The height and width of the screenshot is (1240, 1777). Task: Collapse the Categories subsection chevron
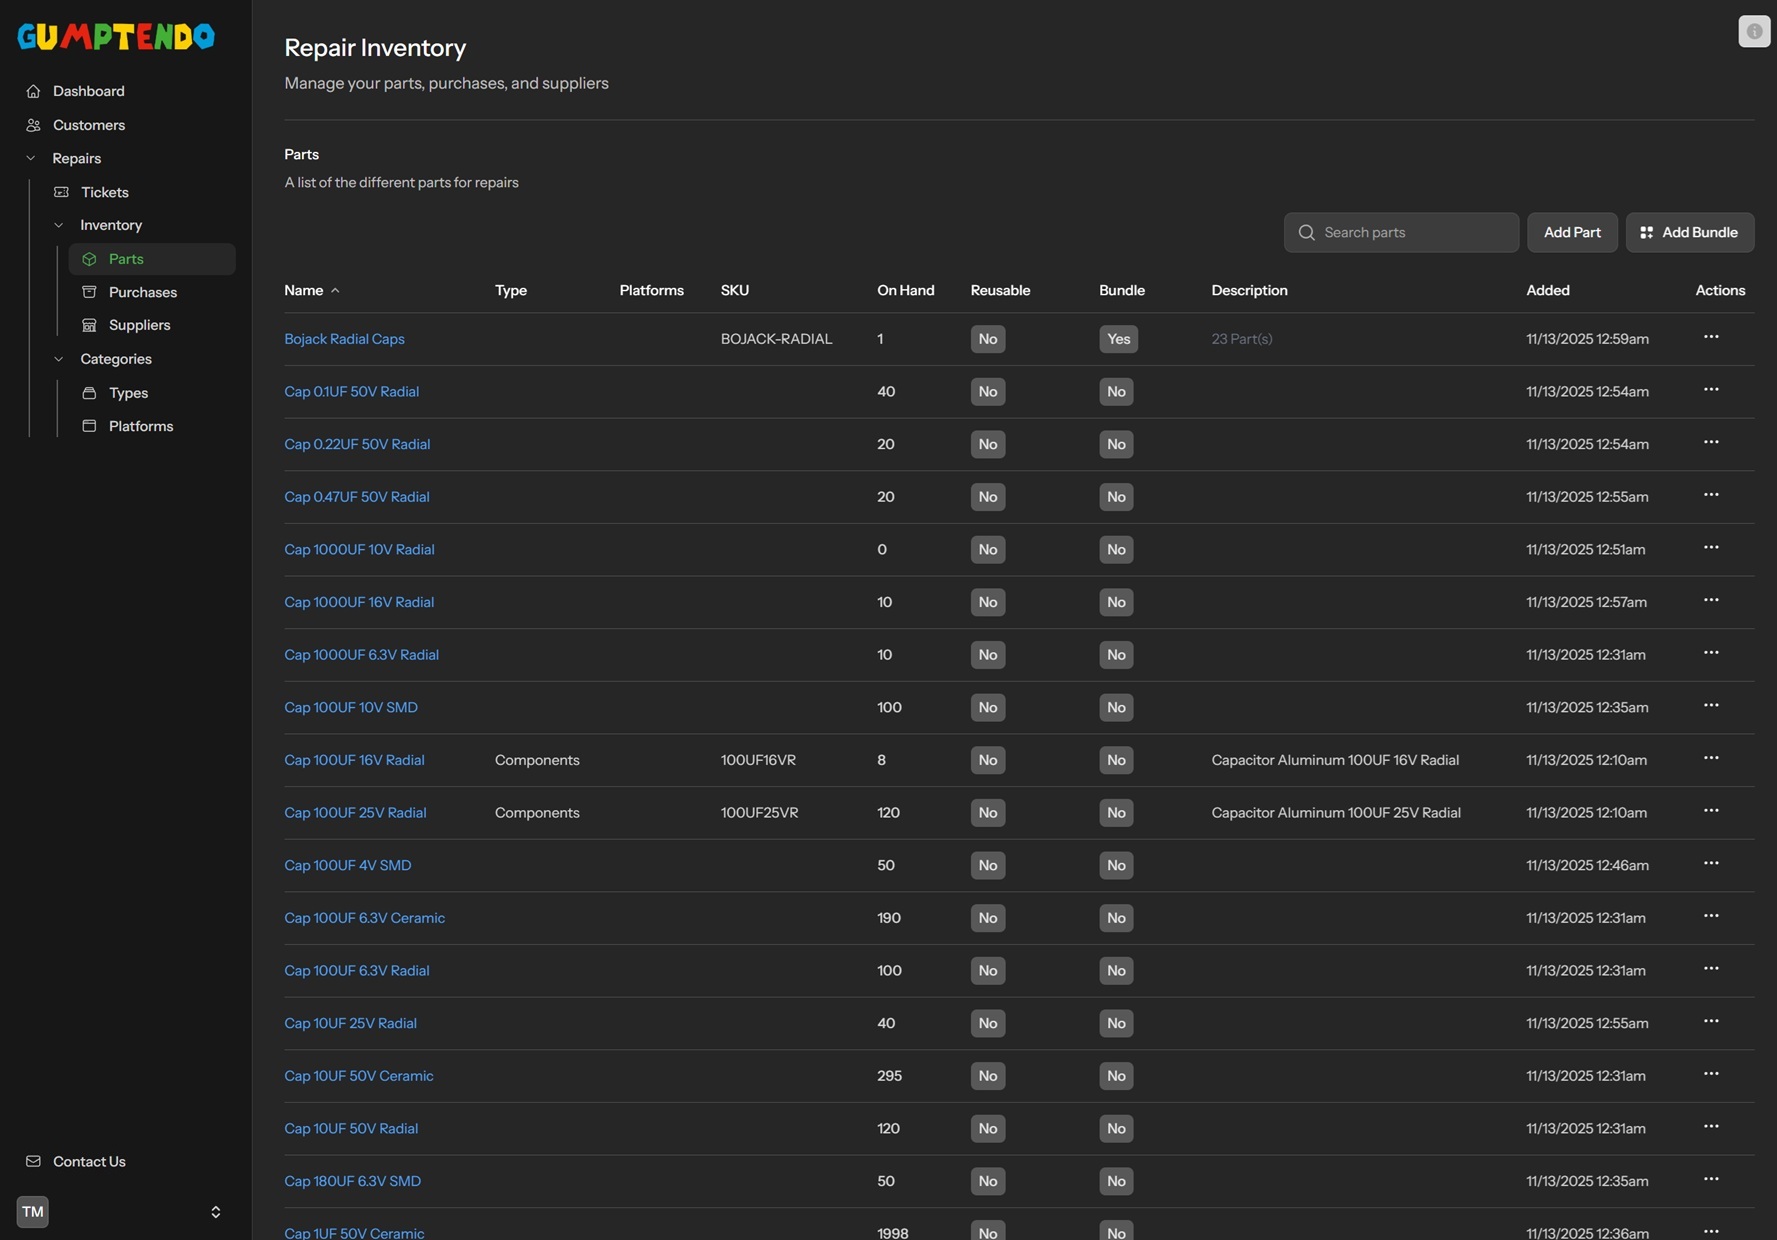click(58, 359)
